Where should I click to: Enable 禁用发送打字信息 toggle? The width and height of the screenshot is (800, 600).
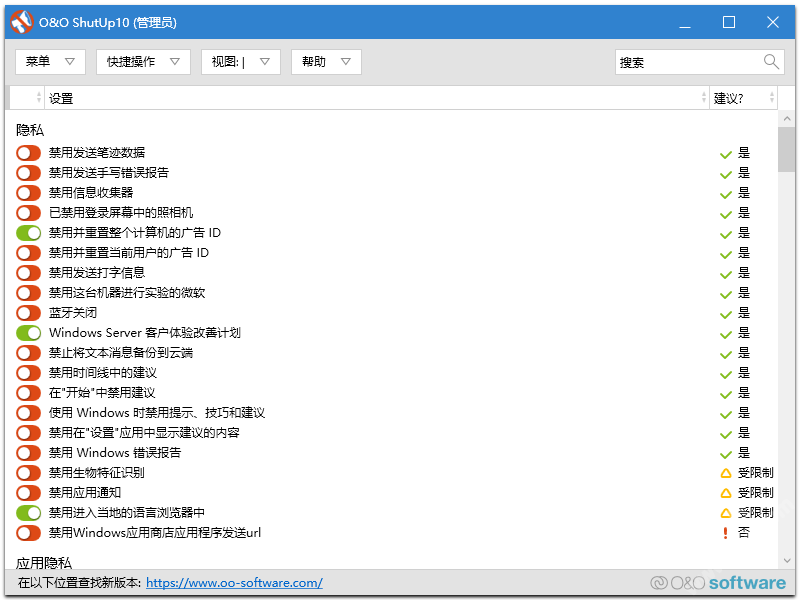click(x=28, y=272)
